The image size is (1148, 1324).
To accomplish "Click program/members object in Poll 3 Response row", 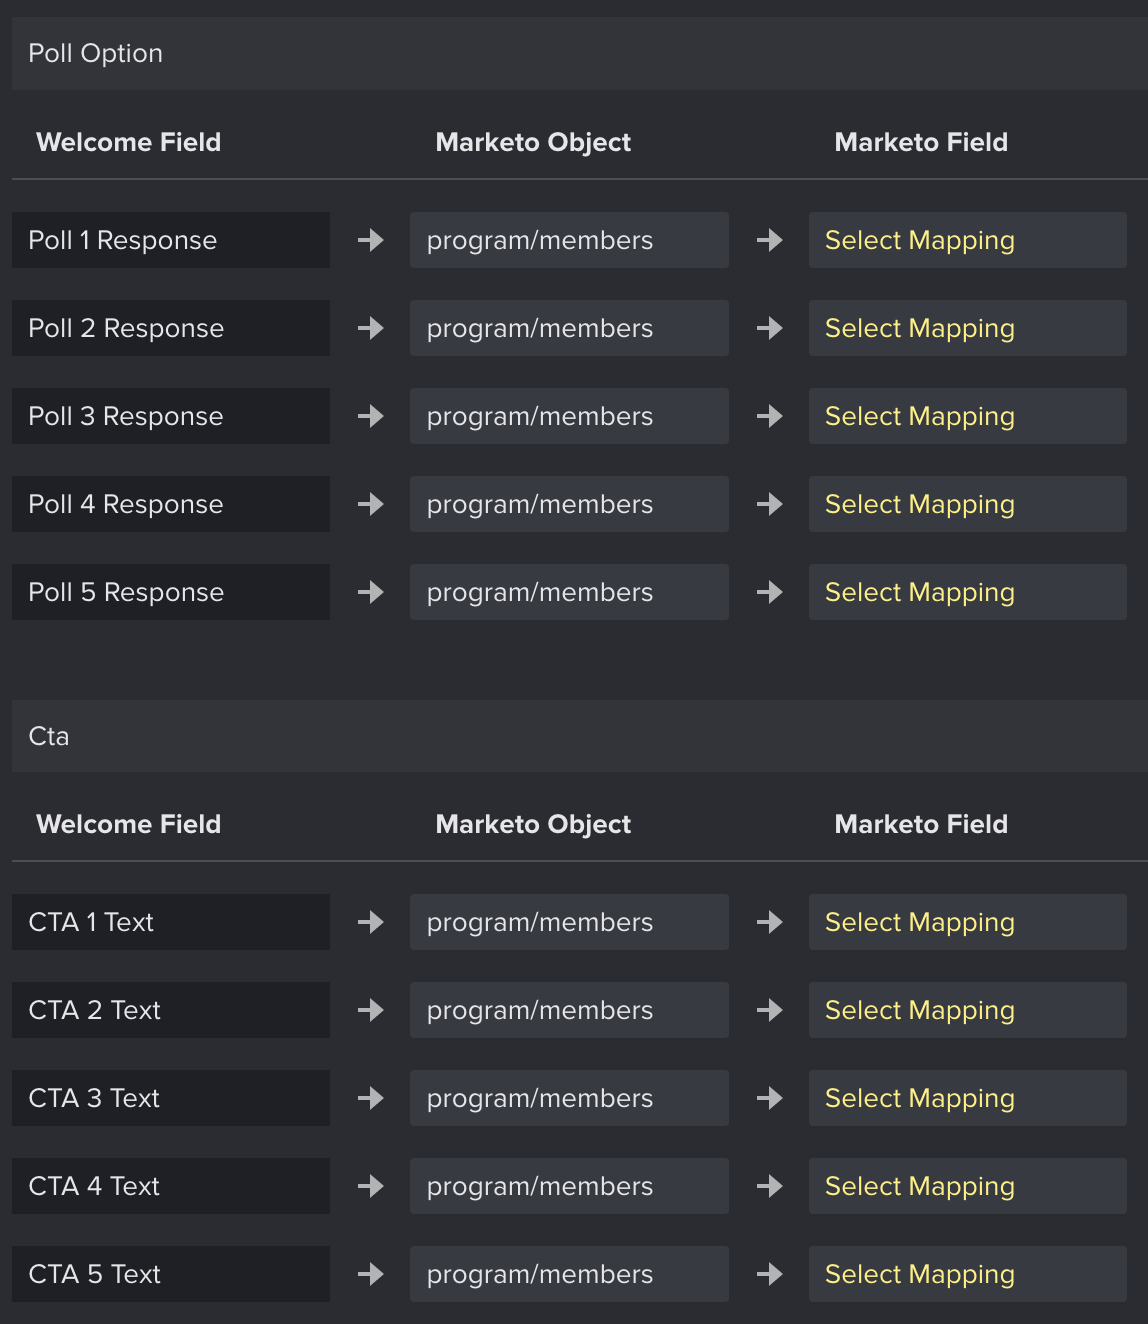I will click(x=569, y=416).
